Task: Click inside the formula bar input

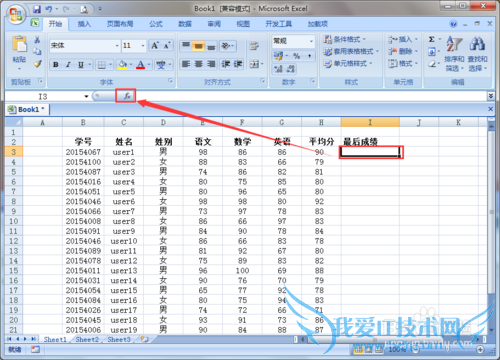Action: pyautogui.click(x=311, y=96)
